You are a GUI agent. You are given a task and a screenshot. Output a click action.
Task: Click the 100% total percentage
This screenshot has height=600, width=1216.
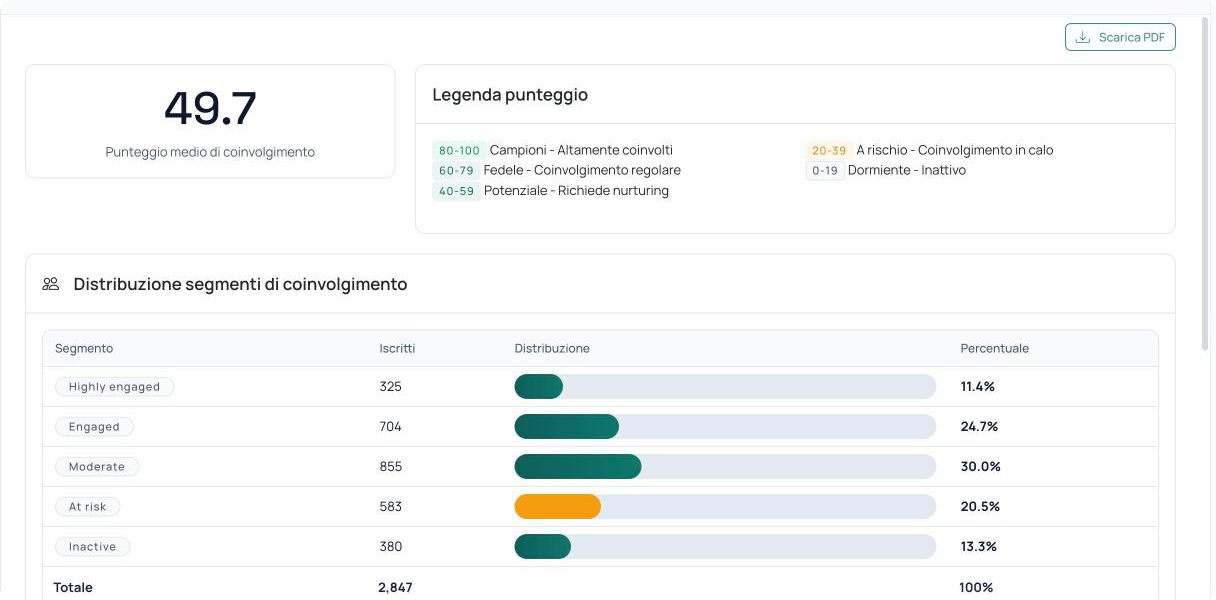[976, 588]
